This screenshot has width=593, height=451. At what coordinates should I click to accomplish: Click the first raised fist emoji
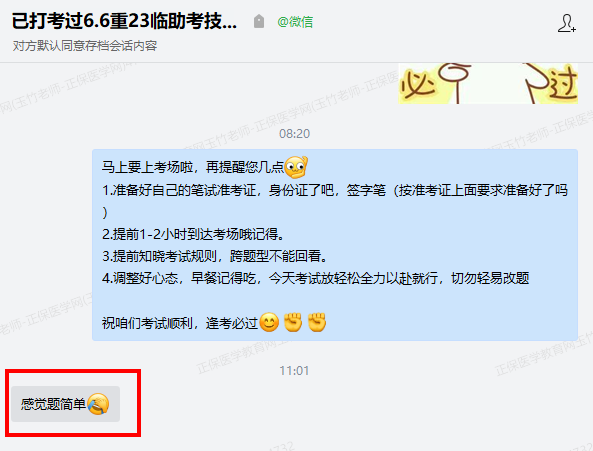click(293, 322)
